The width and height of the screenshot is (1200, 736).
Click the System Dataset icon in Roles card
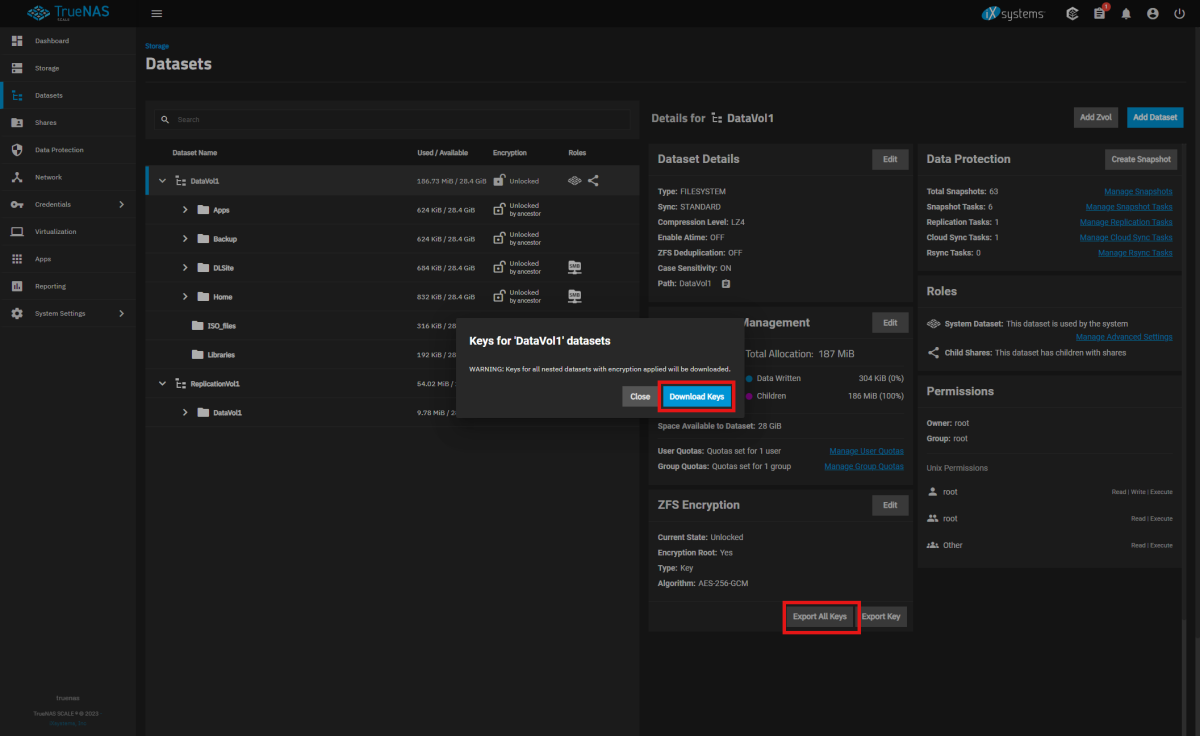click(x=933, y=324)
